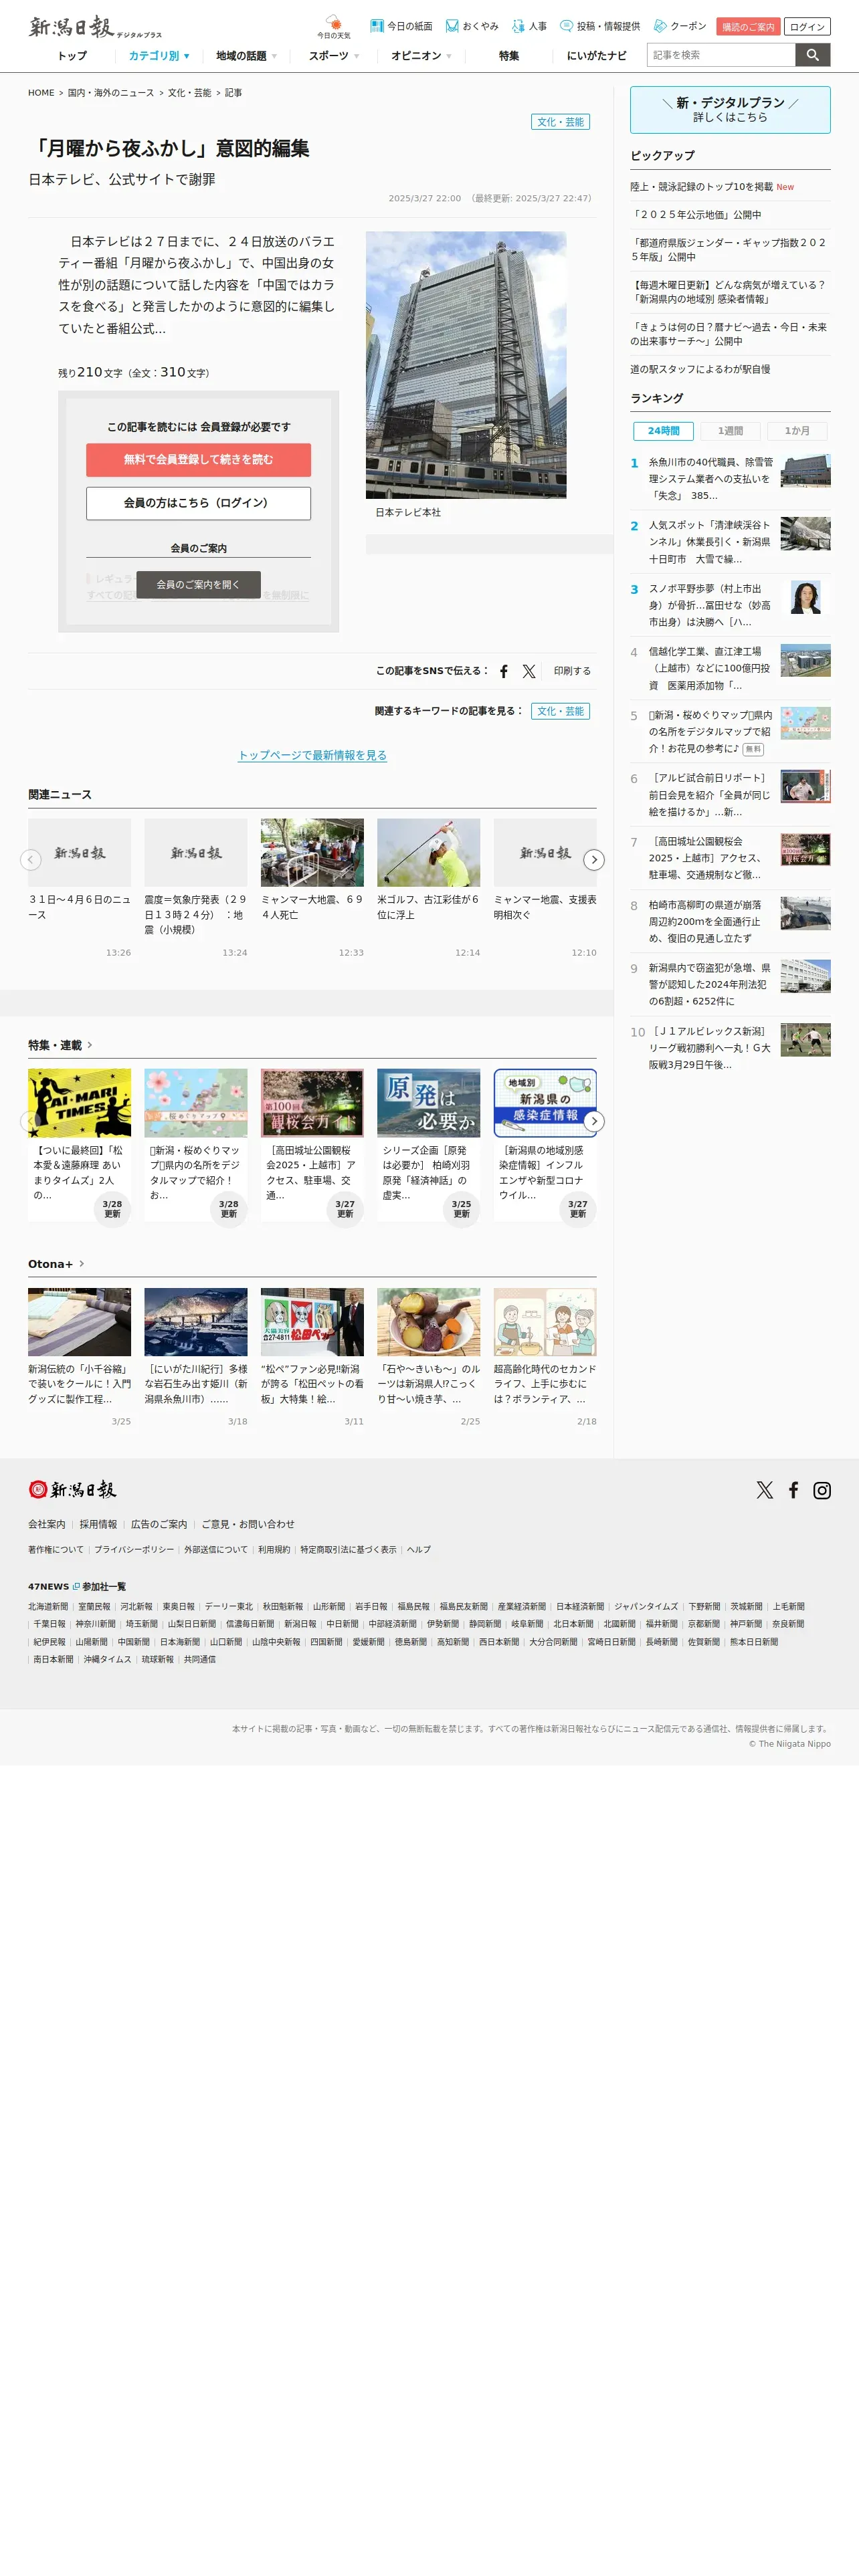Open 今日の紙面 newspaper icon link

tap(401, 26)
